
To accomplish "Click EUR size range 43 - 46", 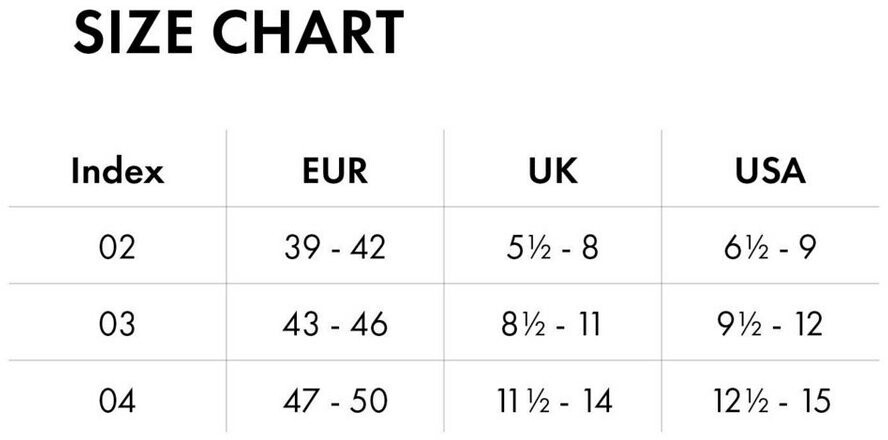I will (x=334, y=324).
